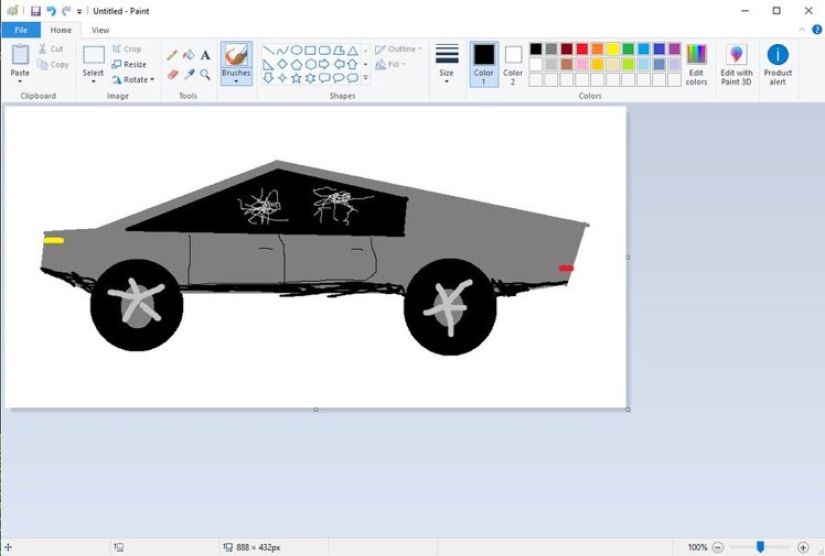
Task: Select the Magnifier tool
Action: point(205,74)
